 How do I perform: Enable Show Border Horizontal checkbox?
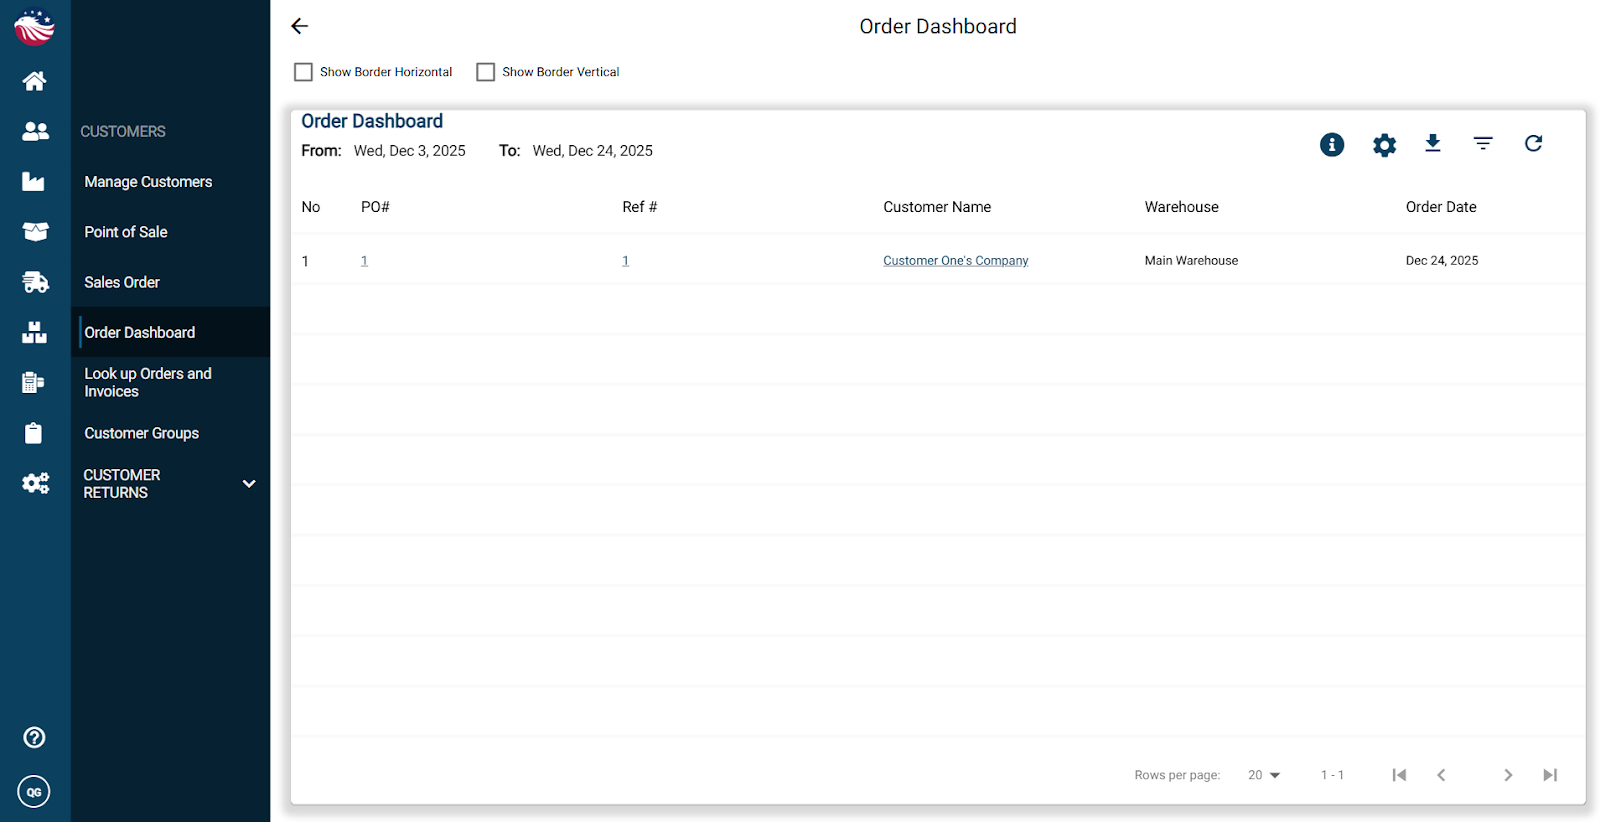click(303, 72)
